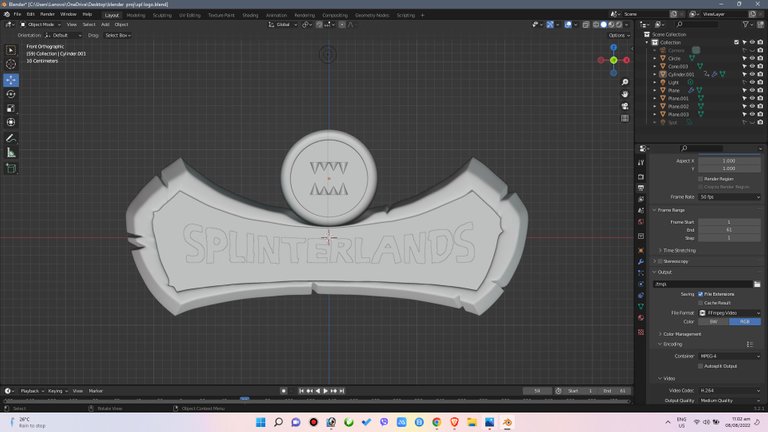Click the BW color mode button

coord(714,322)
